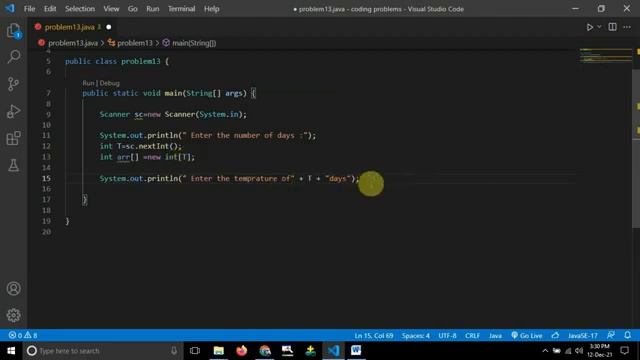
Task: Click the Run CodeLens above main
Action: point(88,83)
